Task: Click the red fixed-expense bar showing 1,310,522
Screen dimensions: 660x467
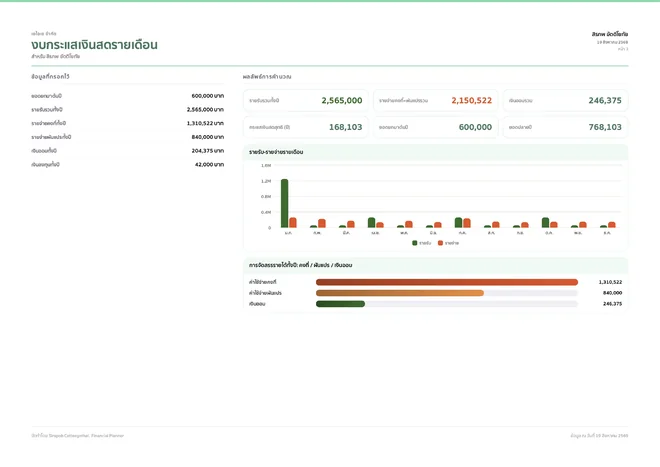Action: pos(447,282)
